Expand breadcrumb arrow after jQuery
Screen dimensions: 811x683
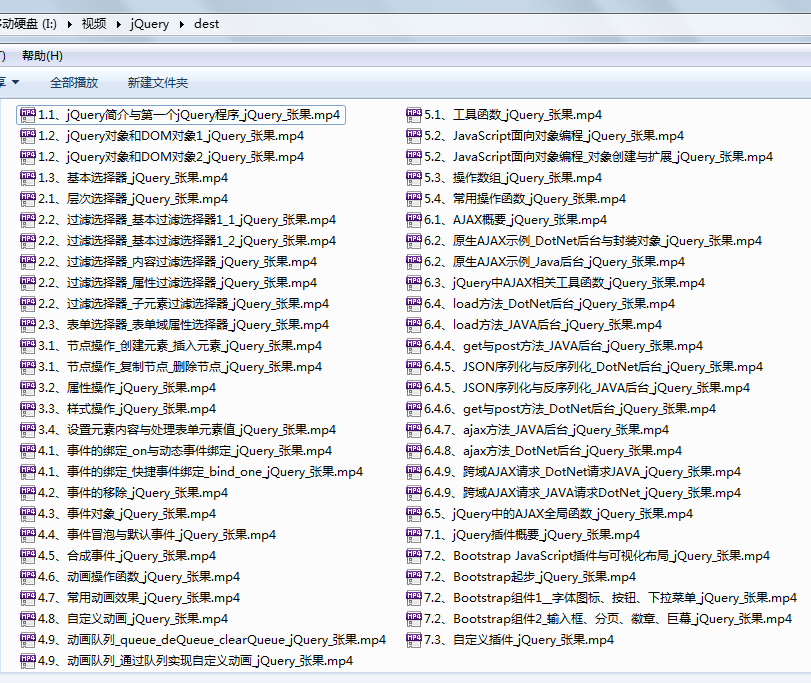182,24
